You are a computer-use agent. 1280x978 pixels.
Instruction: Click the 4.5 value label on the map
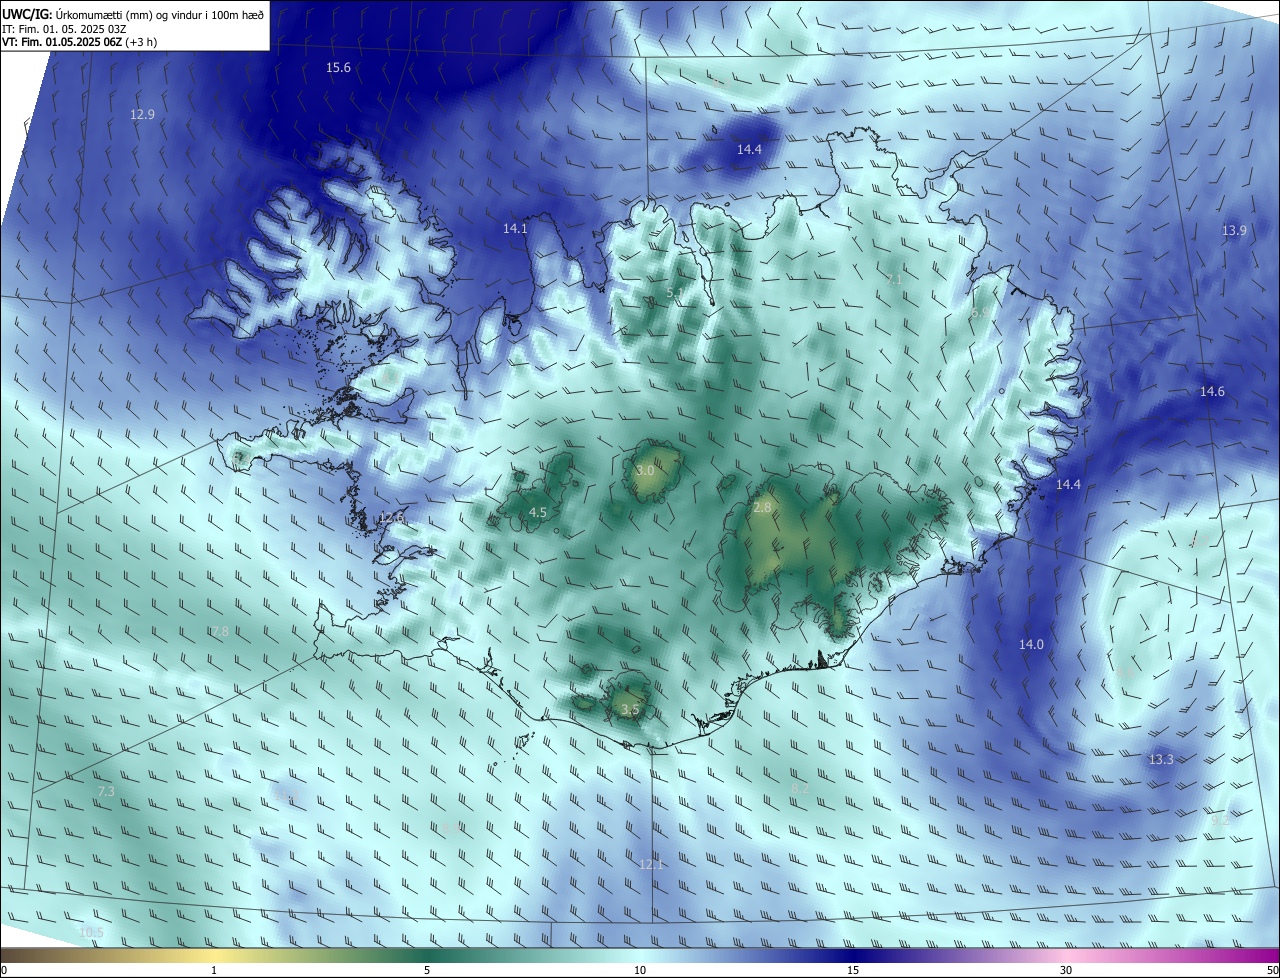point(538,512)
